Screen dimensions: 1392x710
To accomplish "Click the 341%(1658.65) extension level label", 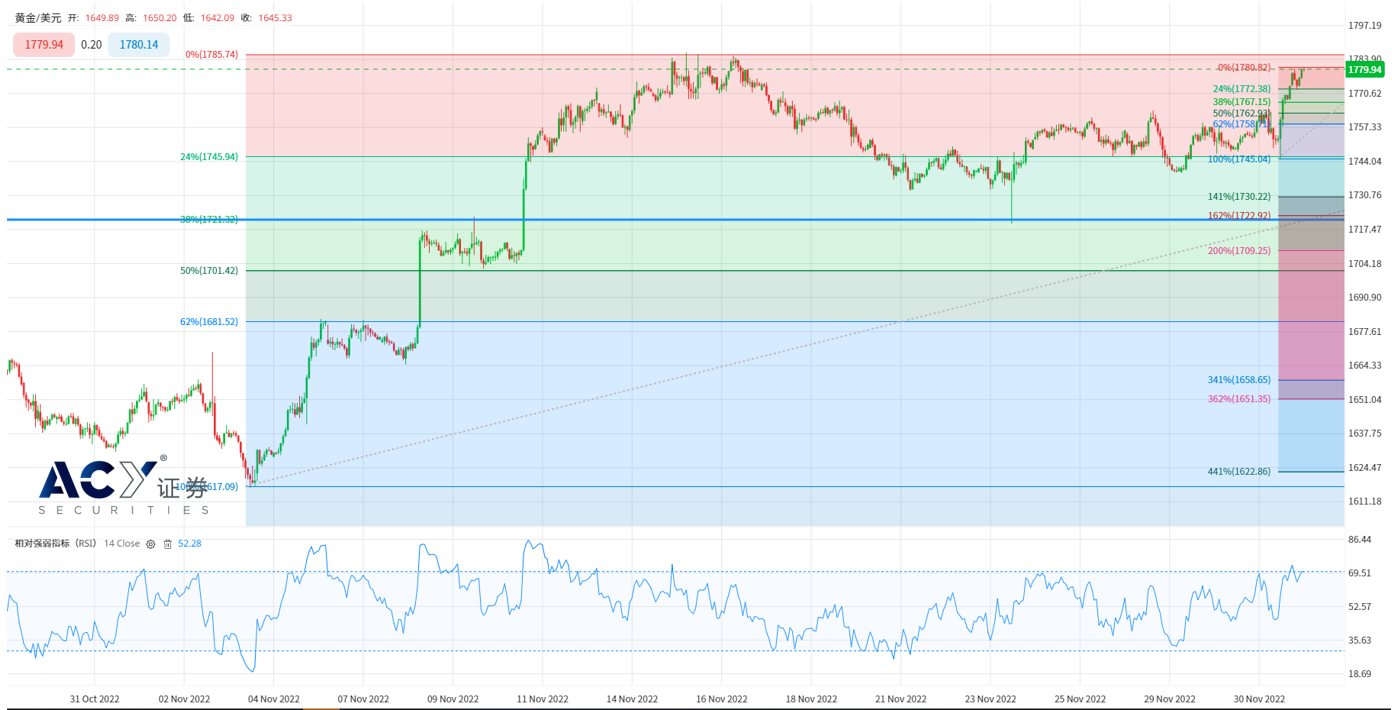I will (x=1239, y=380).
